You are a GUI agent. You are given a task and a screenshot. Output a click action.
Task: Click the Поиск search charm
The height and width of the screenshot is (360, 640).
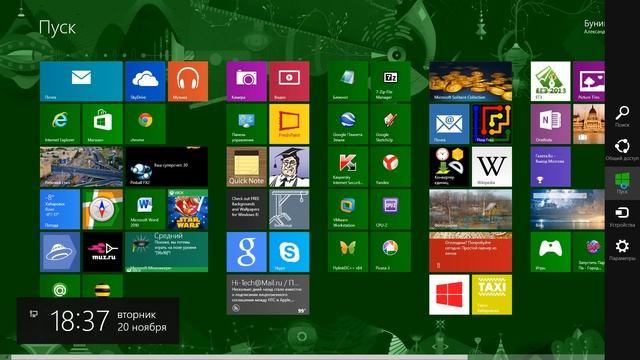point(622,117)
